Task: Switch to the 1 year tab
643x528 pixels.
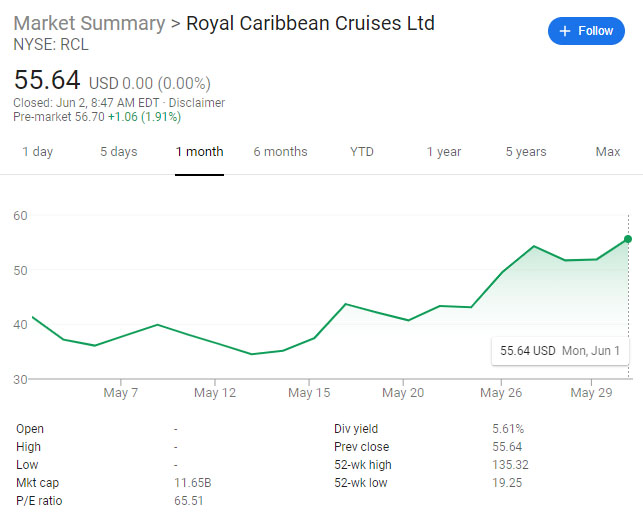Action: click(x=444, y=152)
